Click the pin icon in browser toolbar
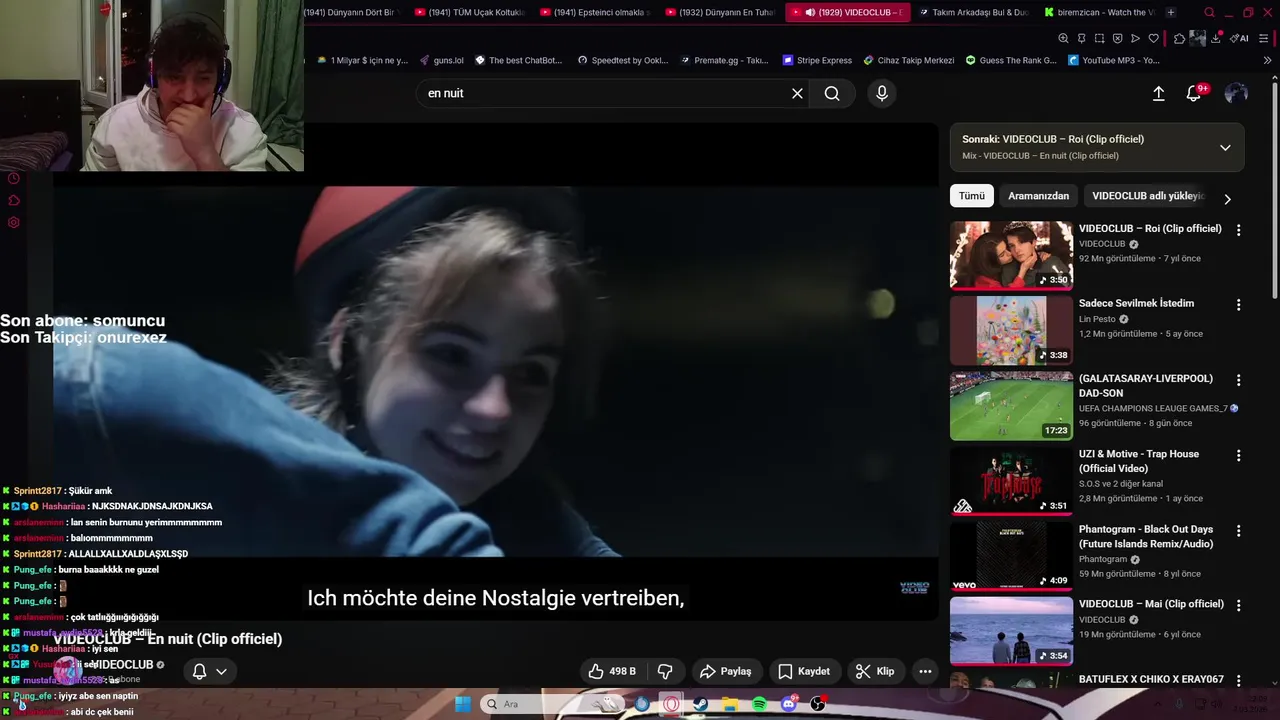 click(x=1081, y=38)
